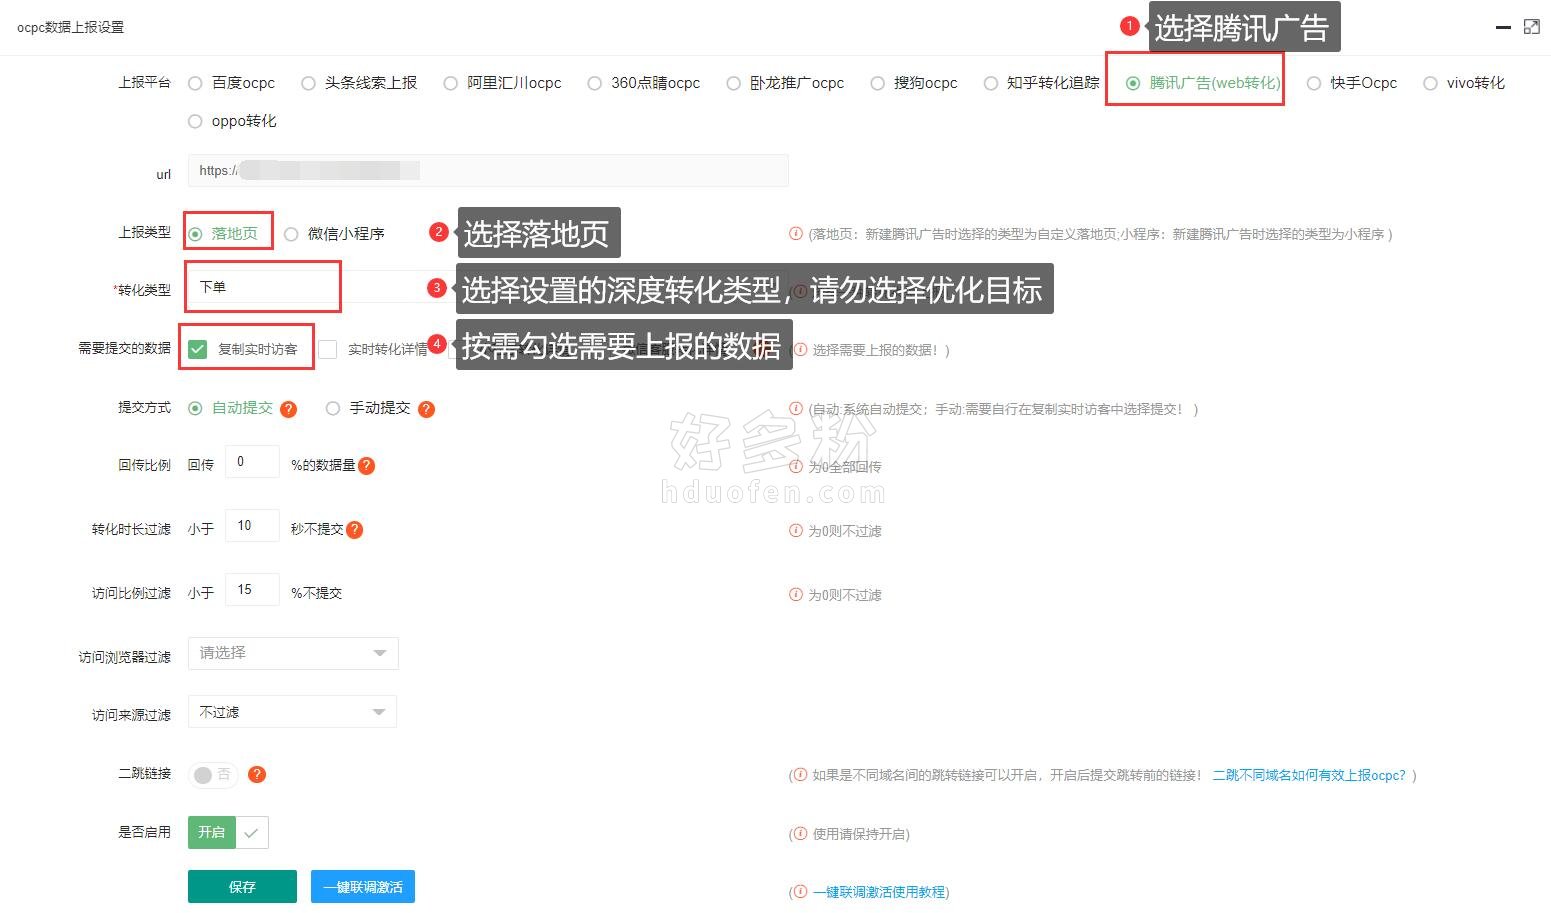Click info icon in 访问比例过滤 hint
Screen dimensions: 1551x913
click(x=796, y=595)
